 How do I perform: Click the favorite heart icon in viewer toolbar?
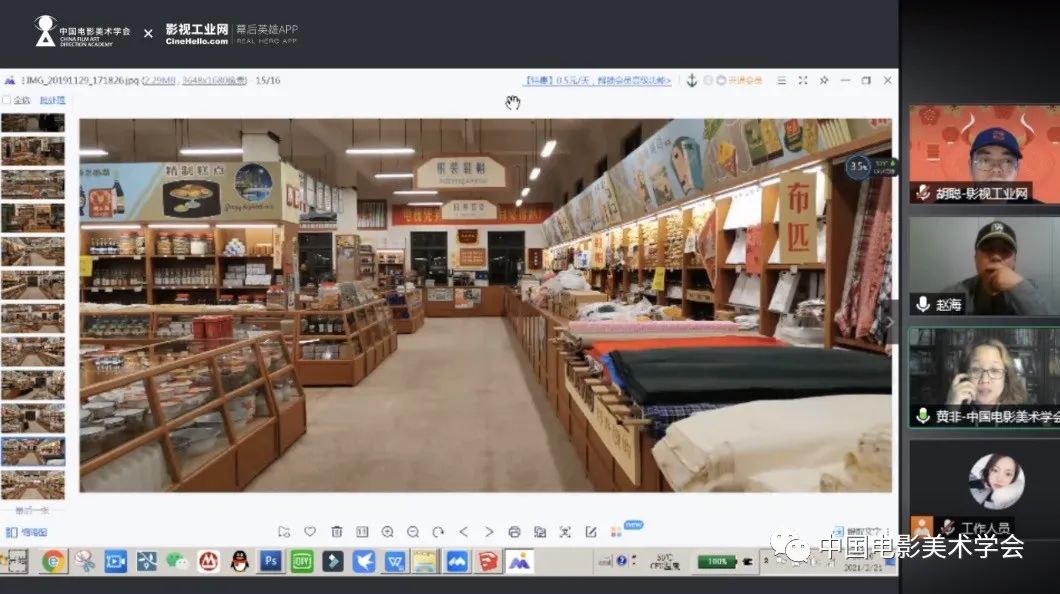click(310, 532)
